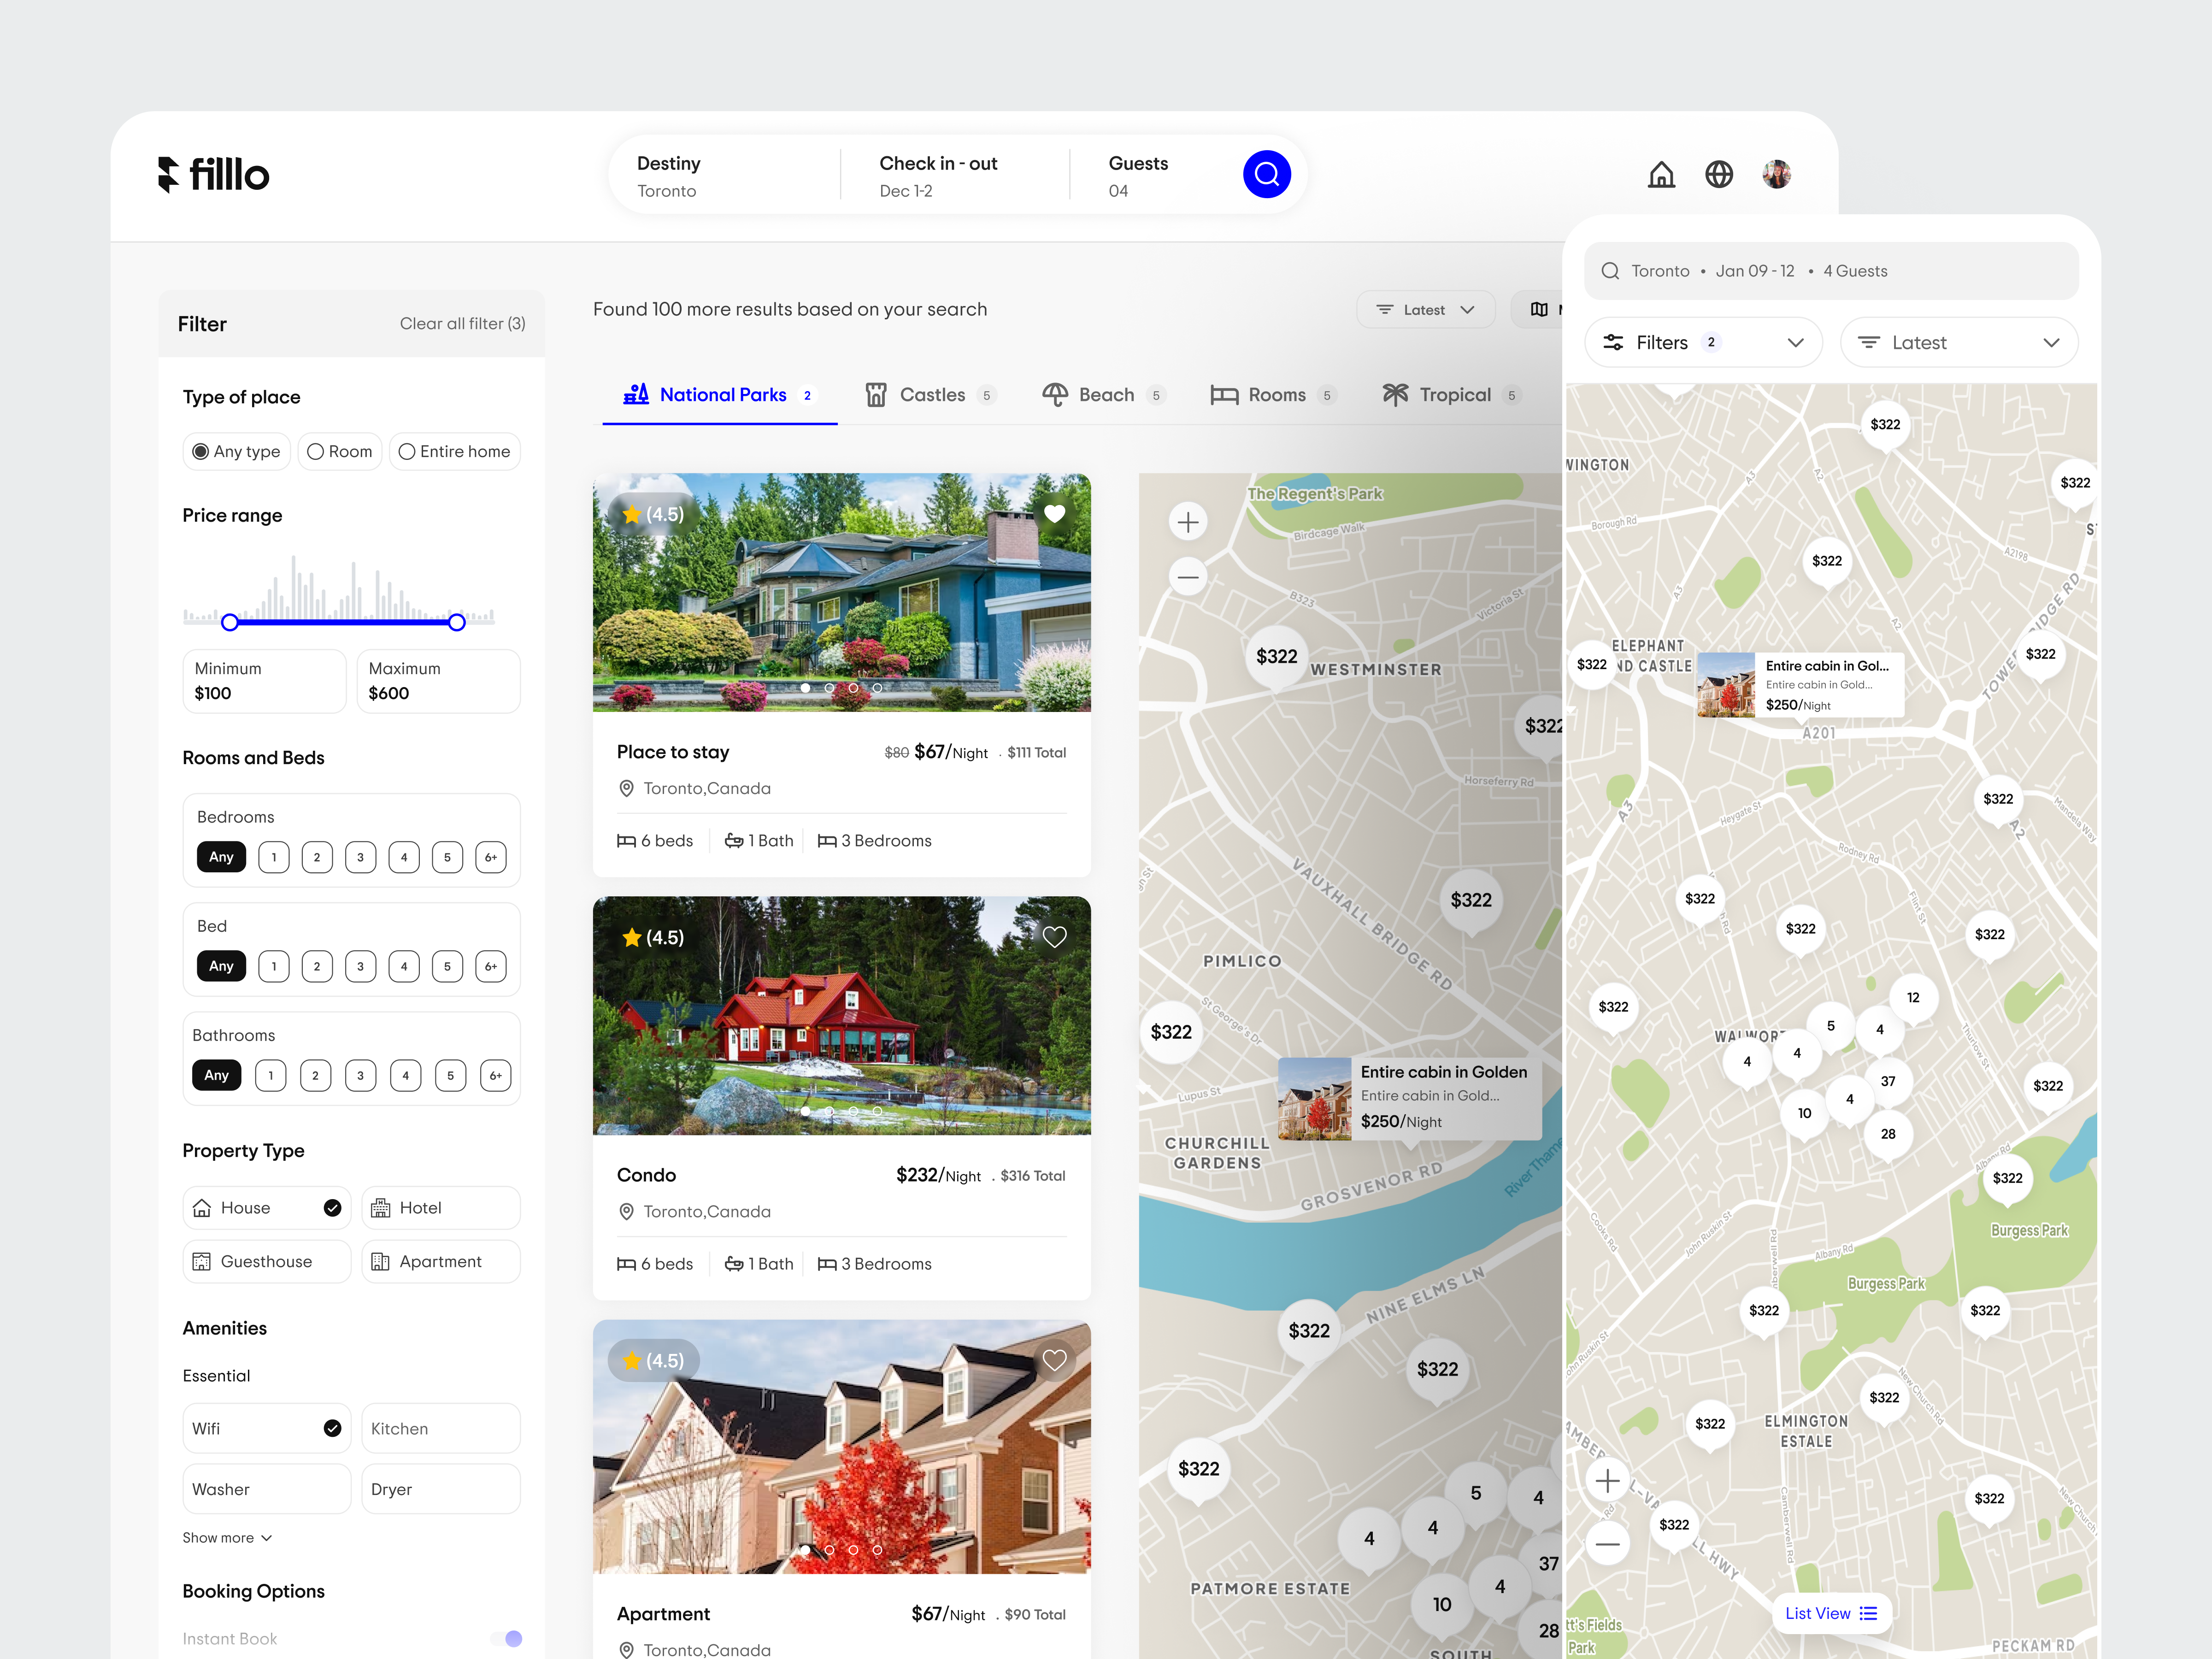This screenshot has height=1659, width=2212.
Task: Zoom in on the map with the plus icon
Action: (1187, 521)
